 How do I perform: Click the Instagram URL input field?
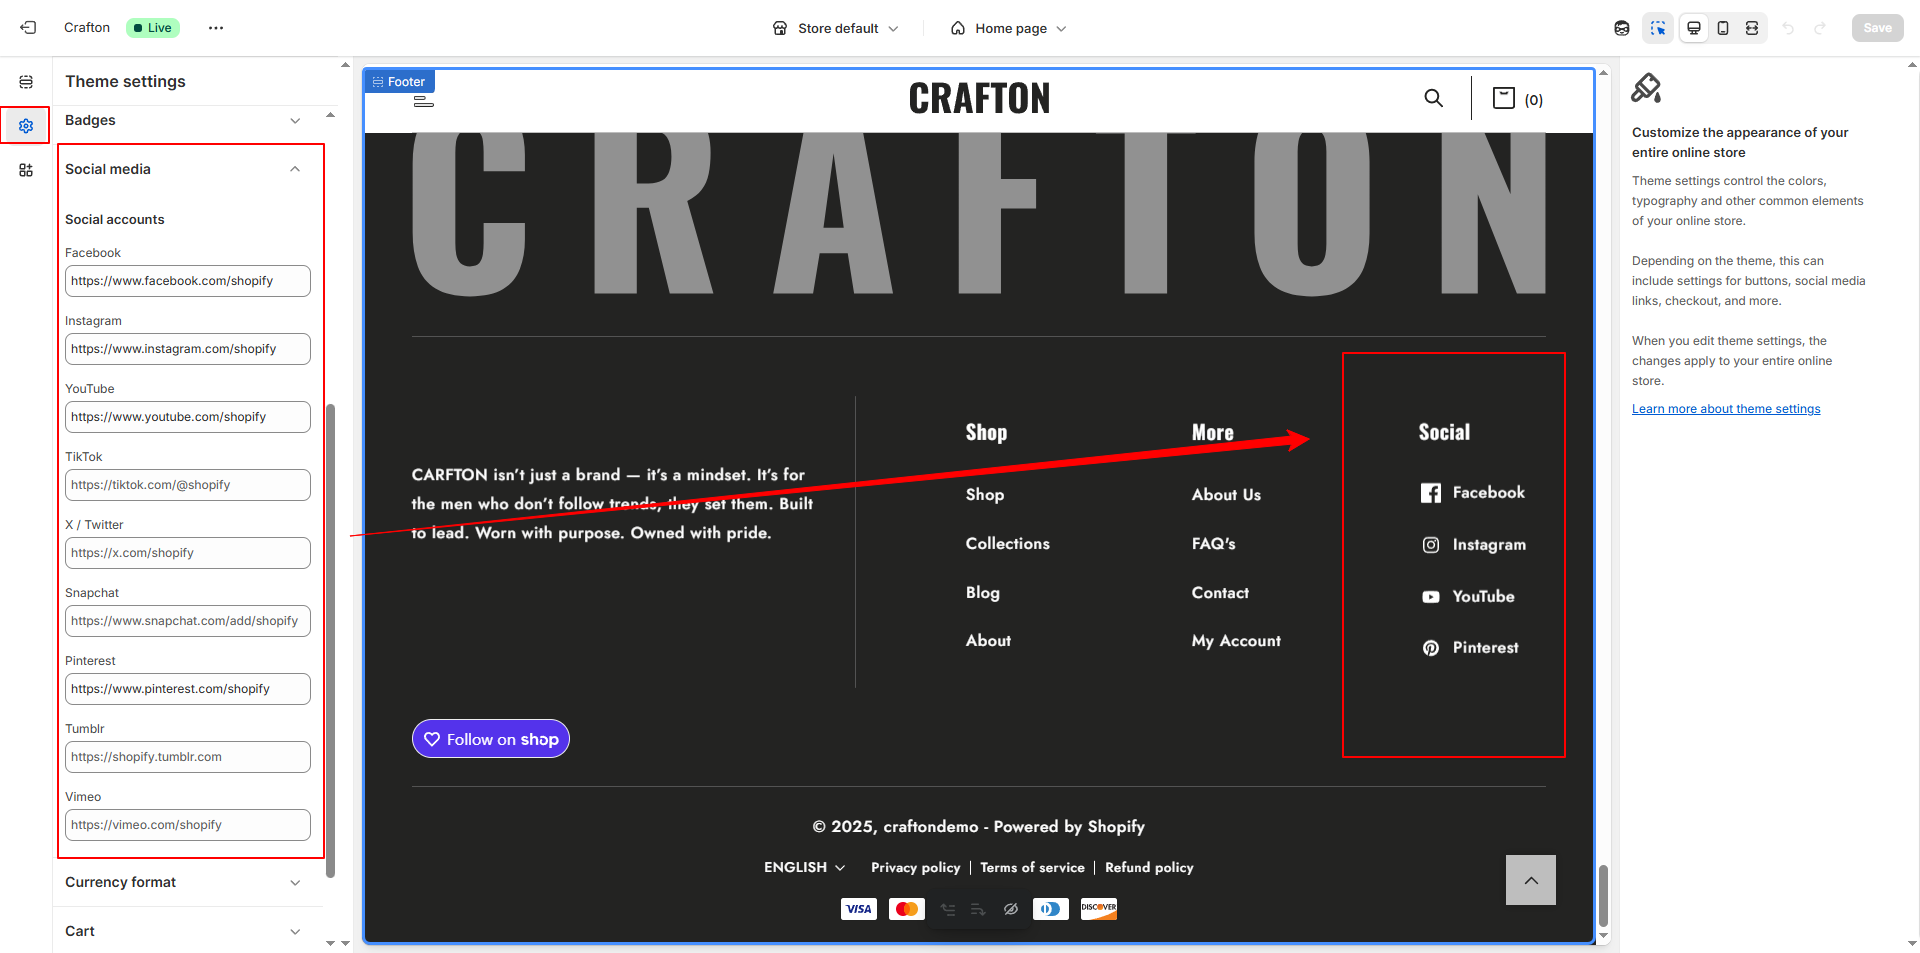click(187, 349)
